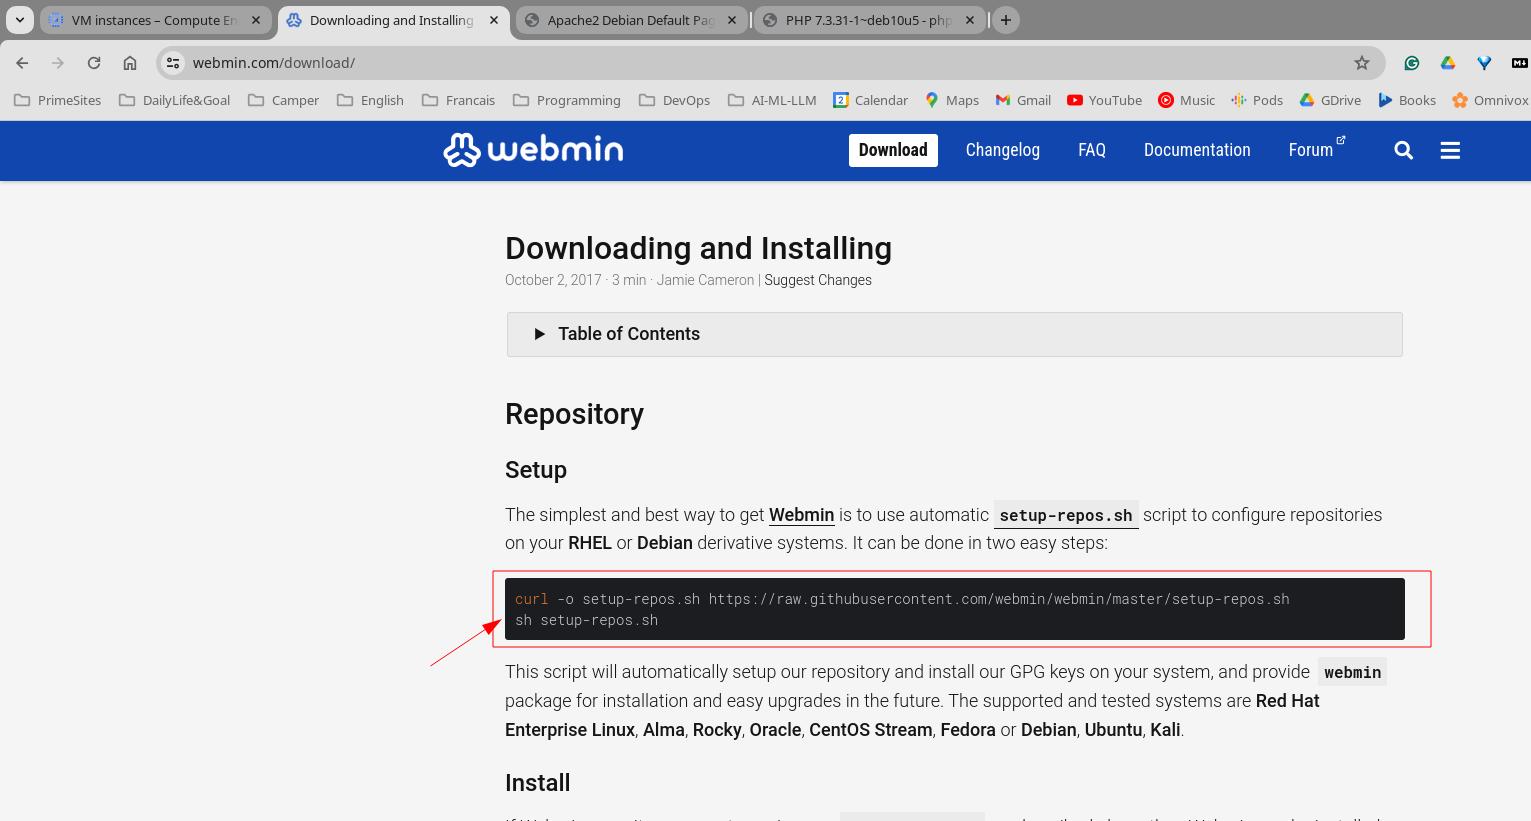Image resolution: width=1531 pixels, height=821 pixels.
Task: Close the Downloading and Installing tab
Action: (493, 20)
